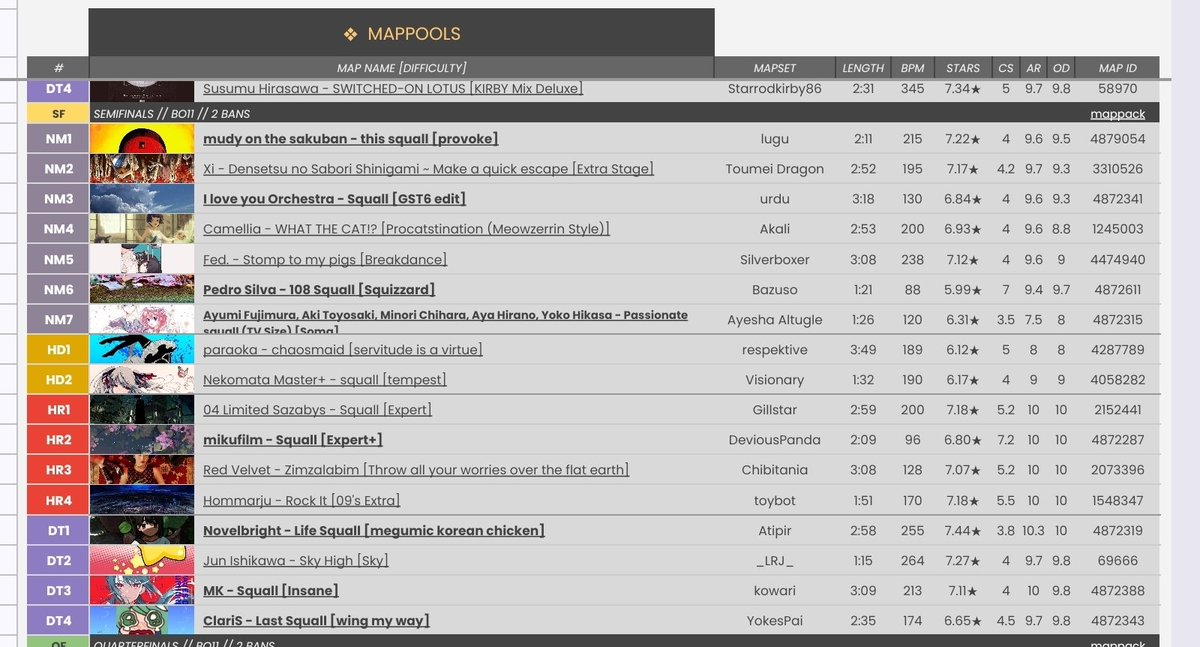This screenshot has height=647, width=1200.
Task: Select the DT4 label in ClariS row
Action: tap(58, 621)
